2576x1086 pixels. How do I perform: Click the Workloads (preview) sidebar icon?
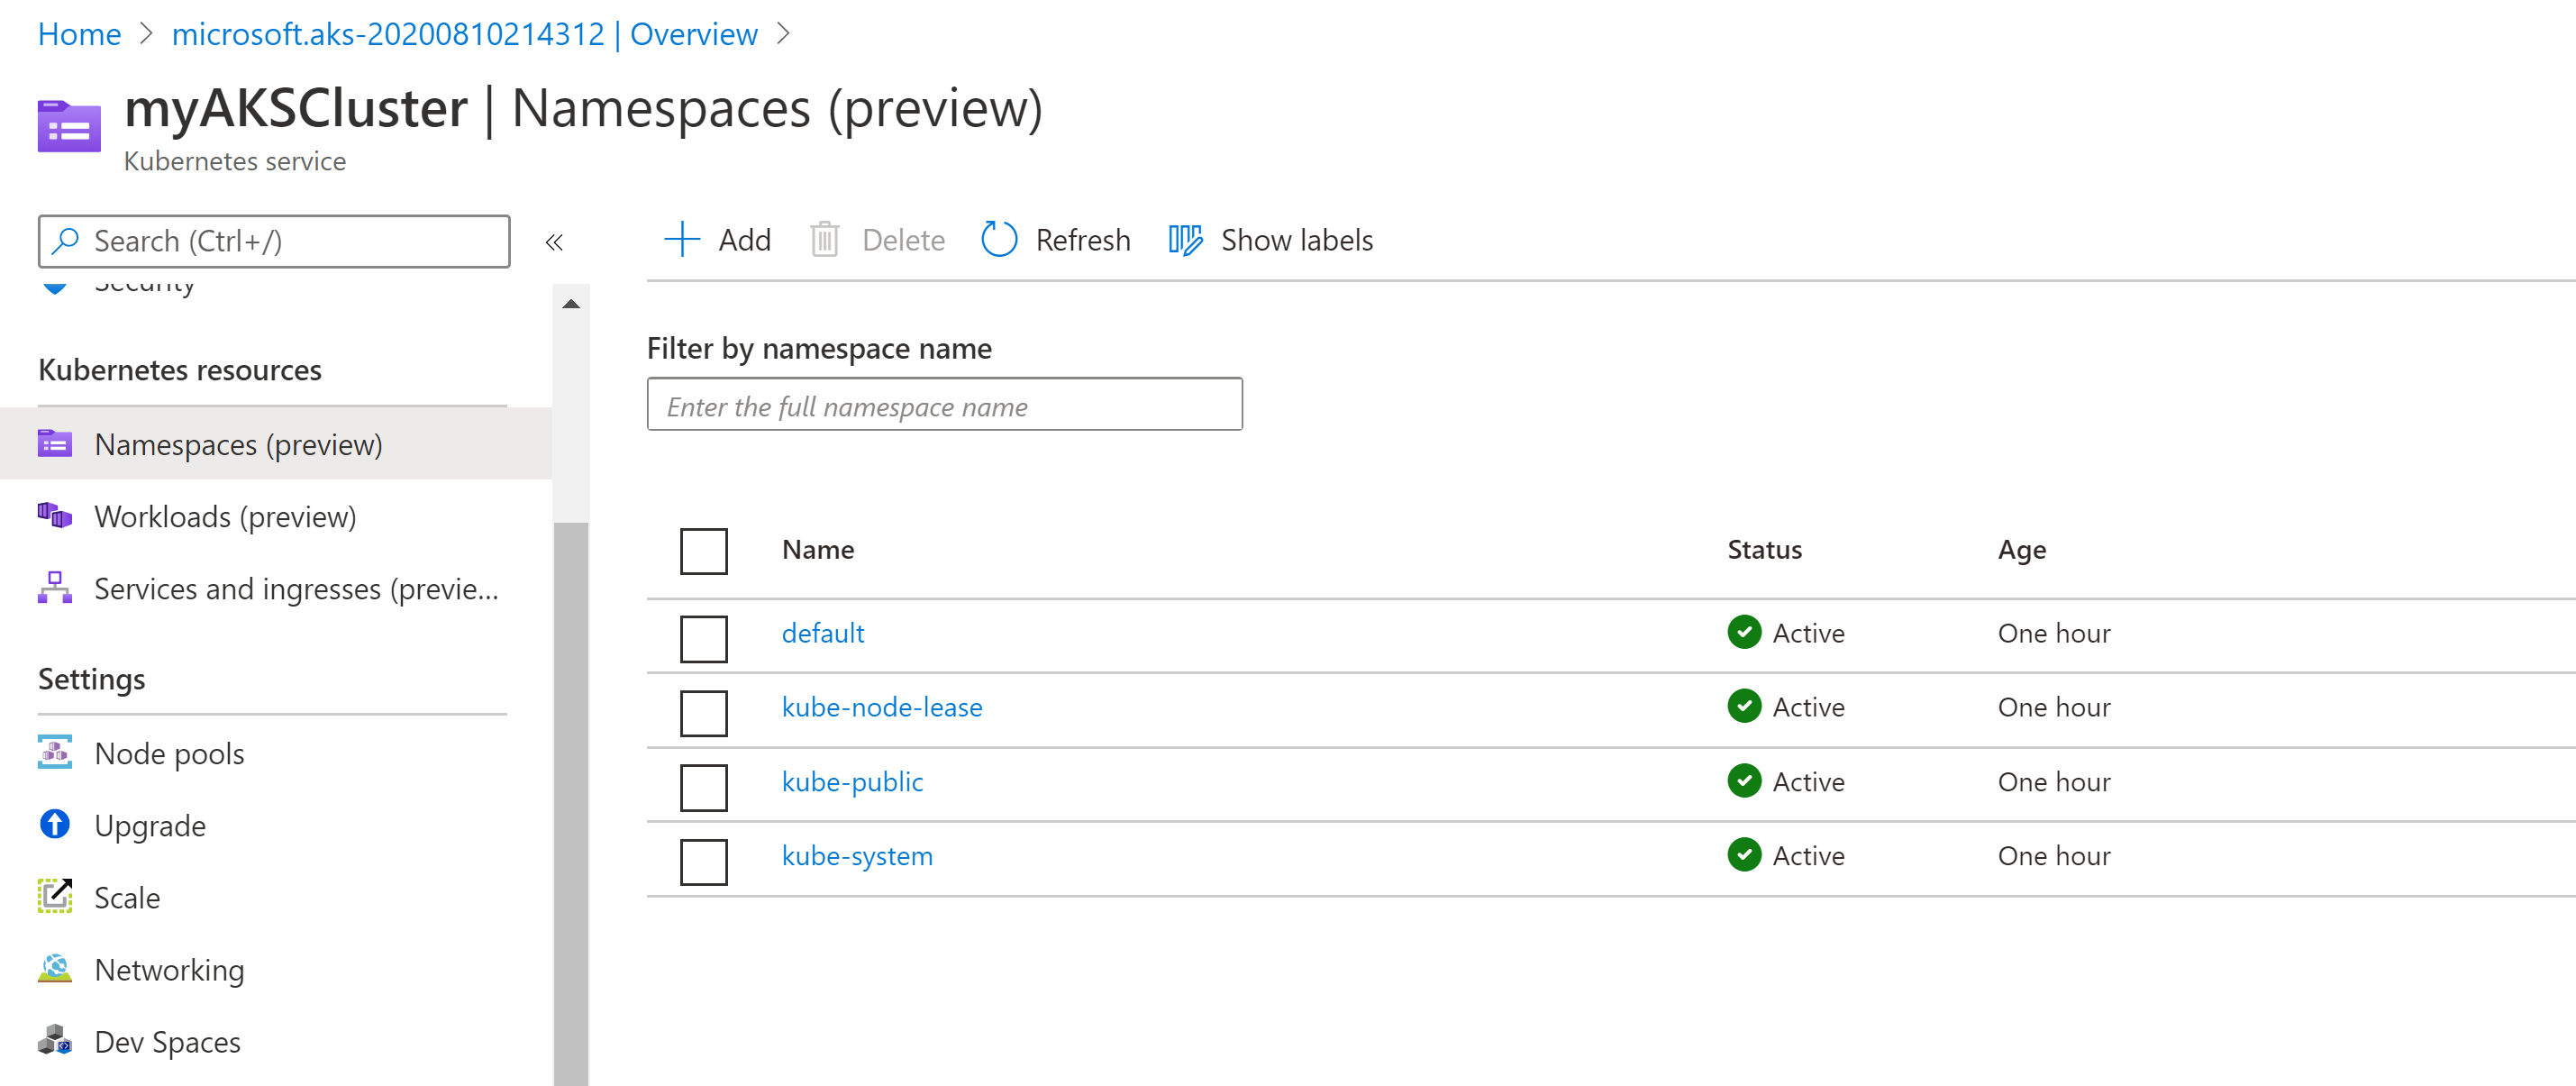55,516
